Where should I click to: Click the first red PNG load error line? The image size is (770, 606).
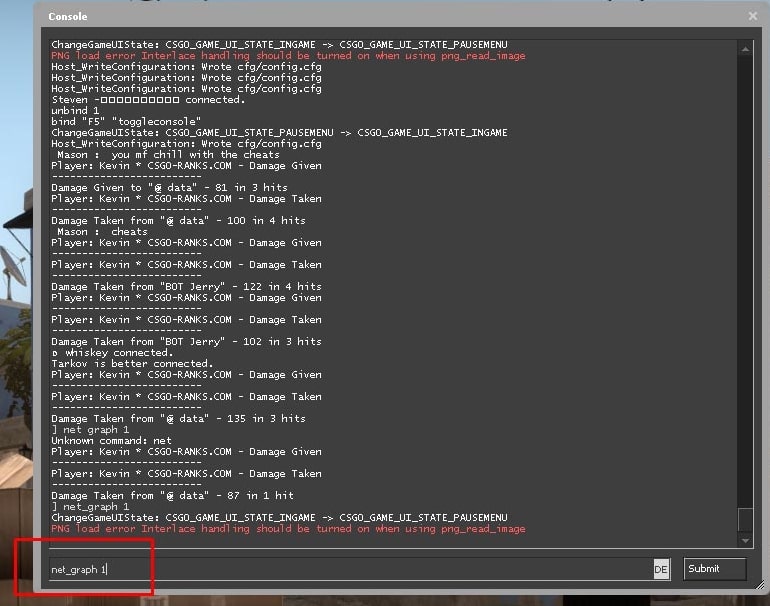288,56
